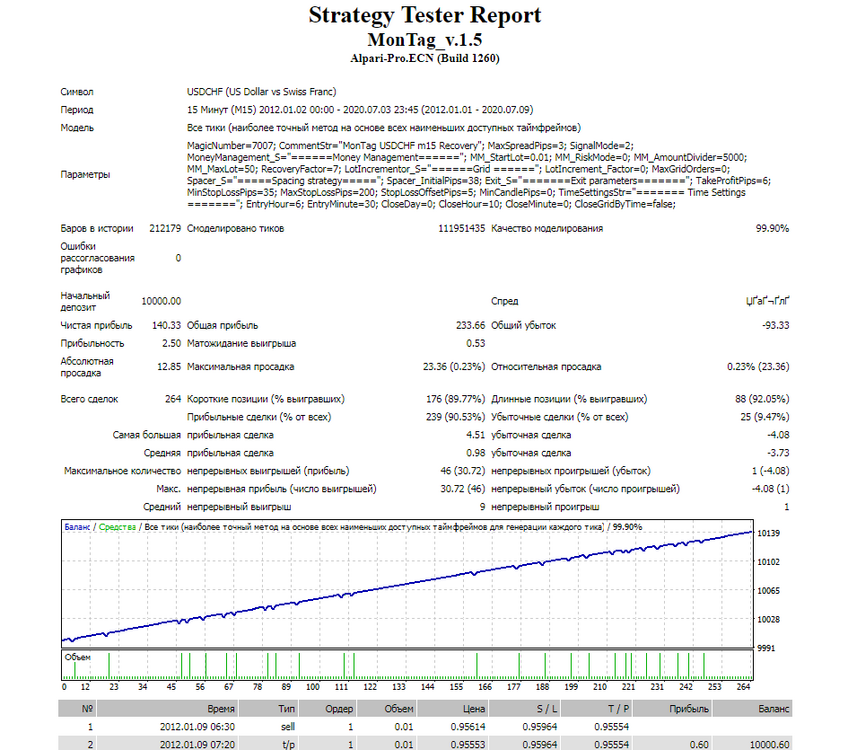Click modelled ticks value 11951435
The width and height of the screenshot is (848, 750).
(461, 228)
